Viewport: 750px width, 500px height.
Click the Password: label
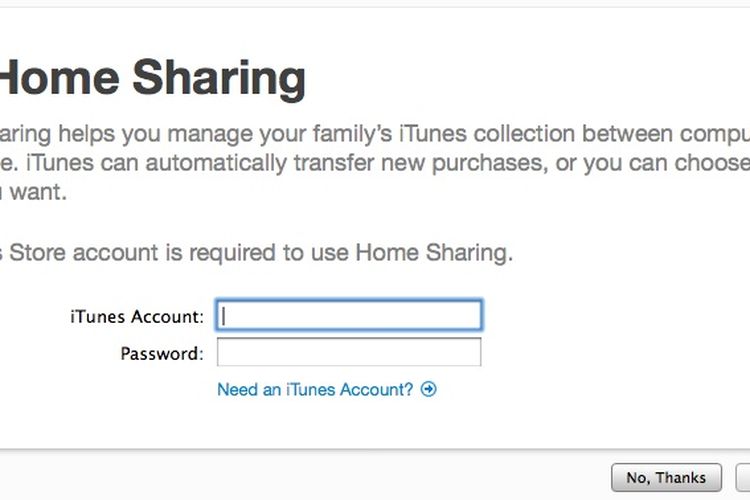pyautogui.click(x=162, y=354)
